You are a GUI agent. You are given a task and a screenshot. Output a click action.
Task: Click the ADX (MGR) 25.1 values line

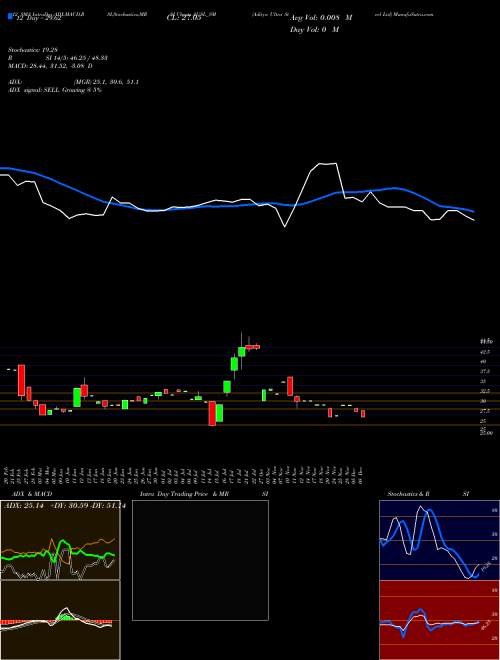click(73, 82)
